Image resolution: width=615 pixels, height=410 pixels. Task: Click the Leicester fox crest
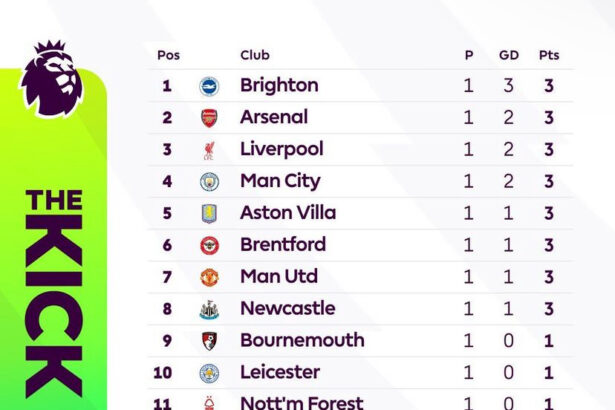click(x=209, y=373)
